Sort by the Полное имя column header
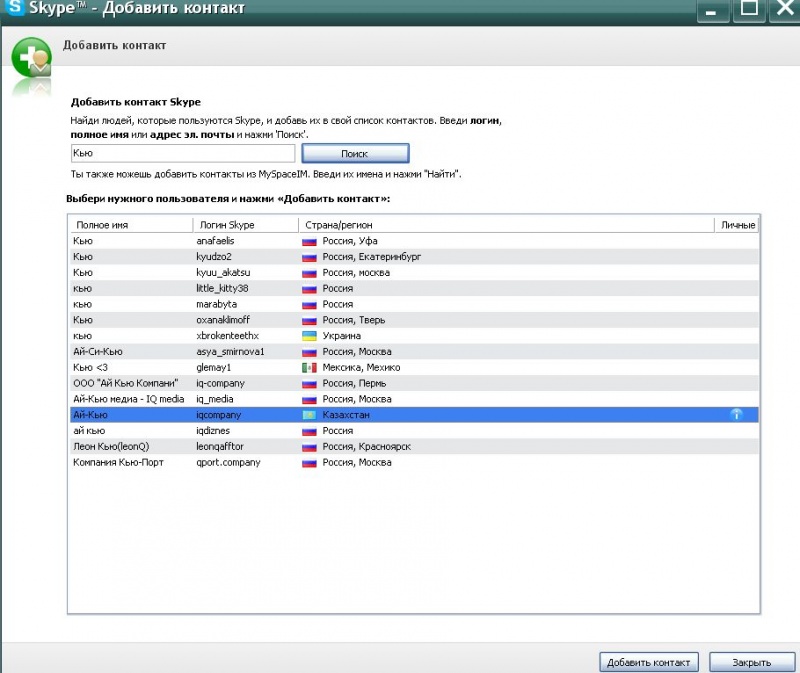Image resolution: width=800 pixels, height=673 pixels. point(129,225)
